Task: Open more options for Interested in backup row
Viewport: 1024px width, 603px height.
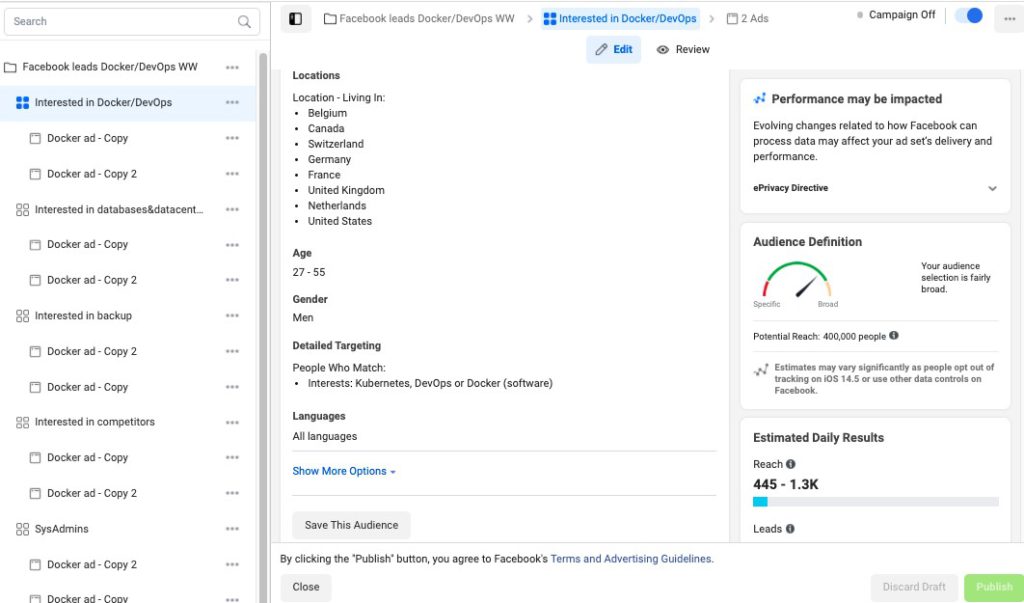Action: [x=232, y=316]
